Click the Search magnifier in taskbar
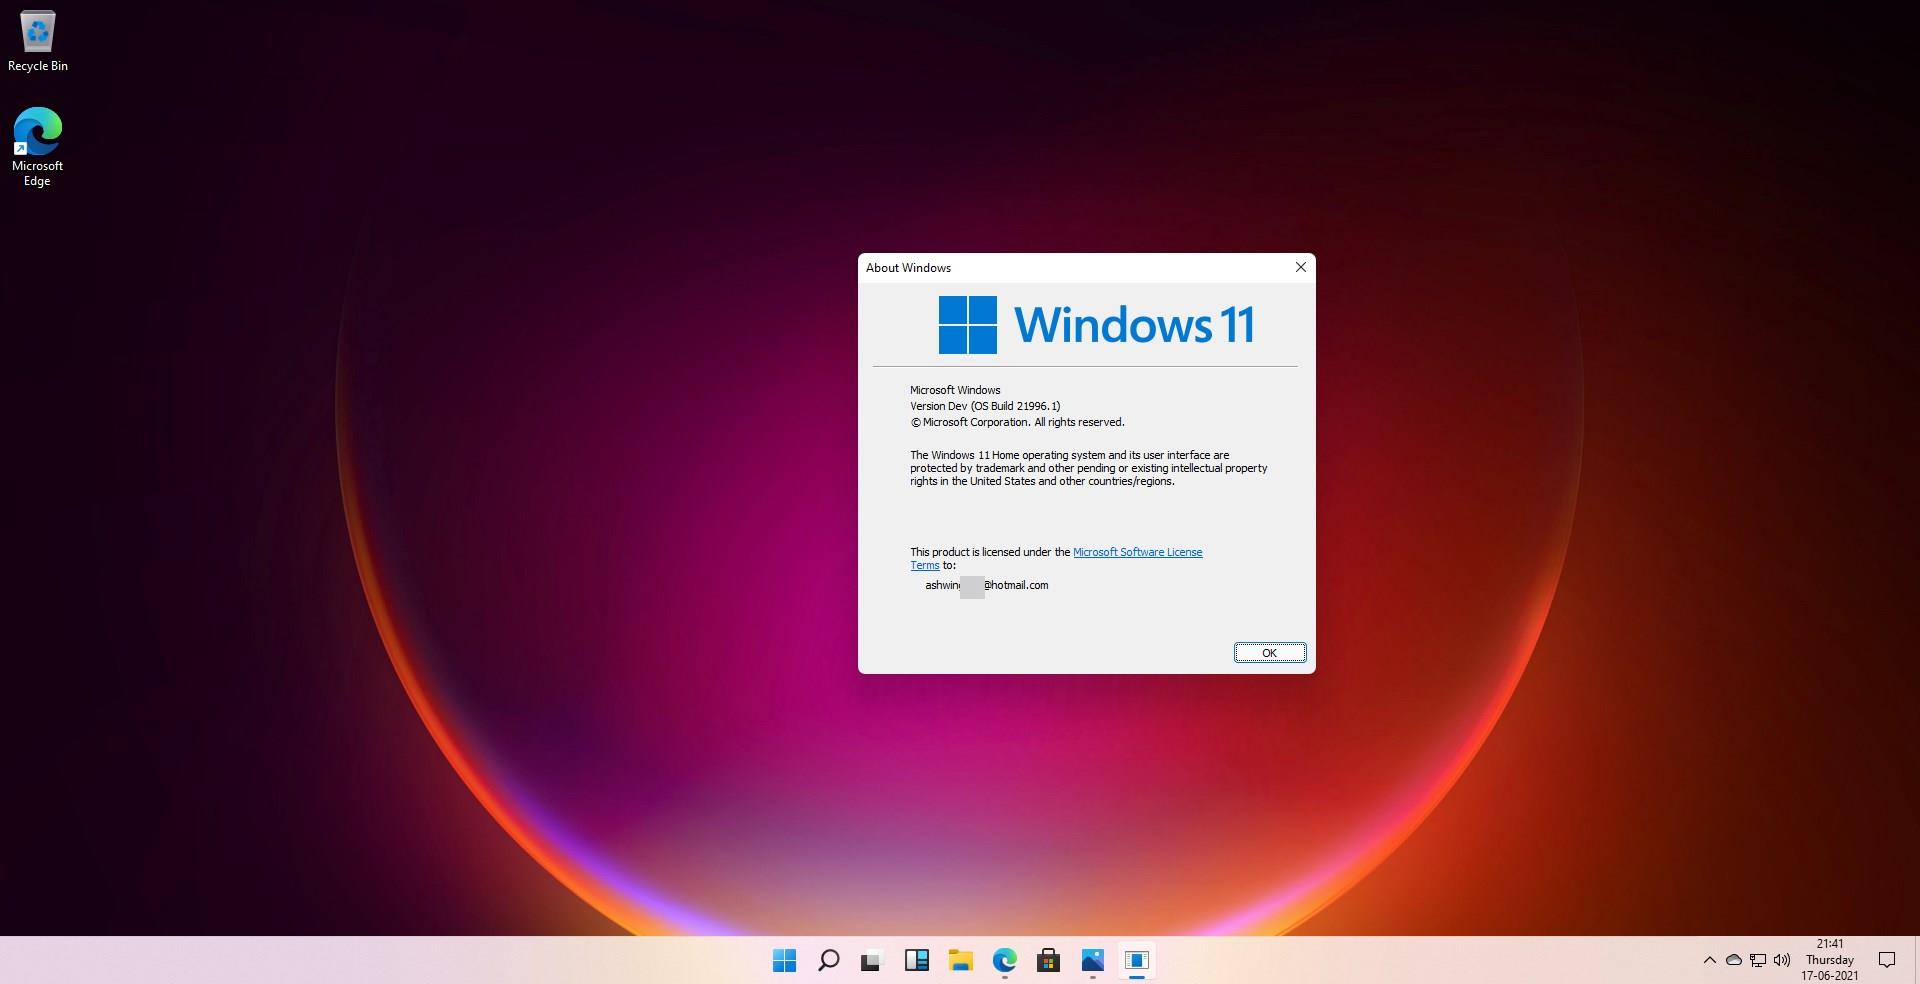Screen dimensions: 1920x984 click(x=828, y=961)
